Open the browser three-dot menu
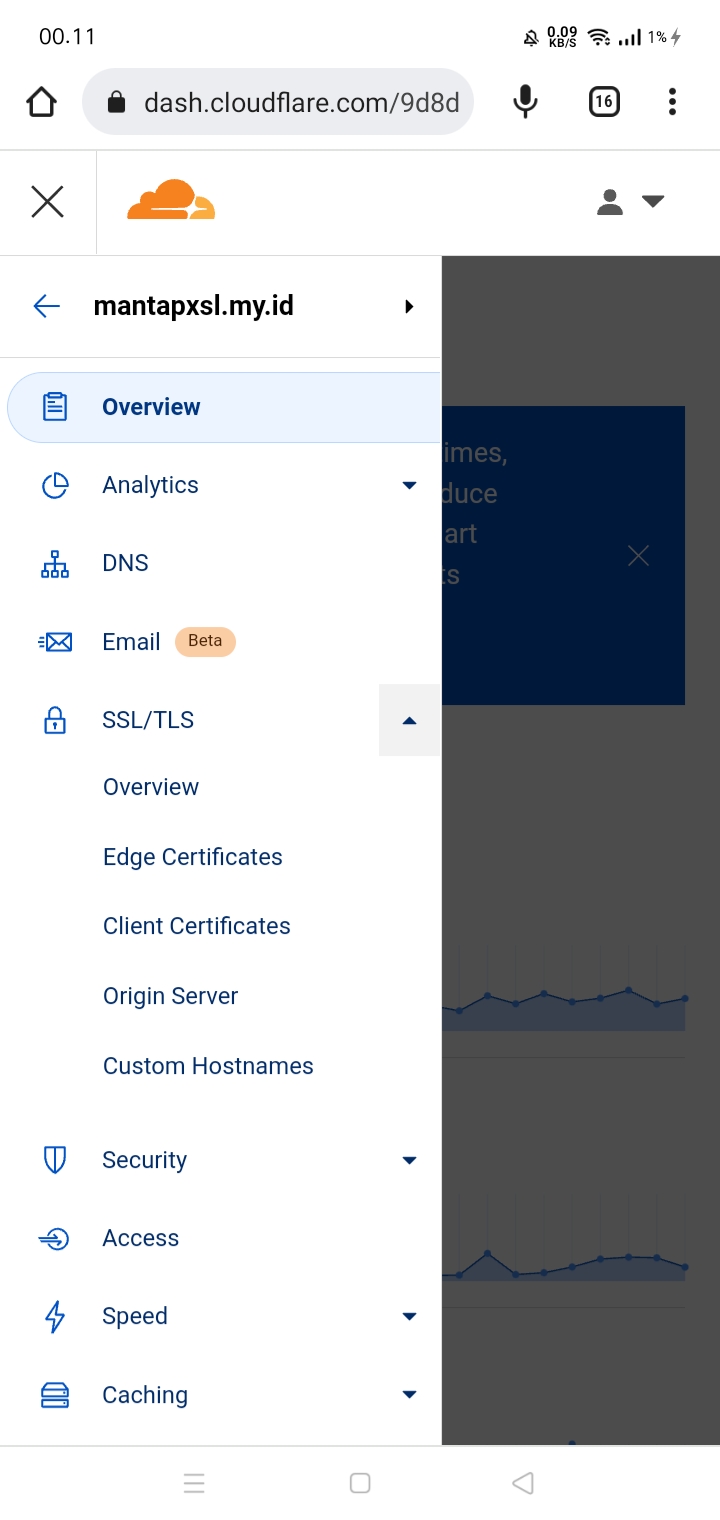The image size is (720, 1520). (672, 101)
